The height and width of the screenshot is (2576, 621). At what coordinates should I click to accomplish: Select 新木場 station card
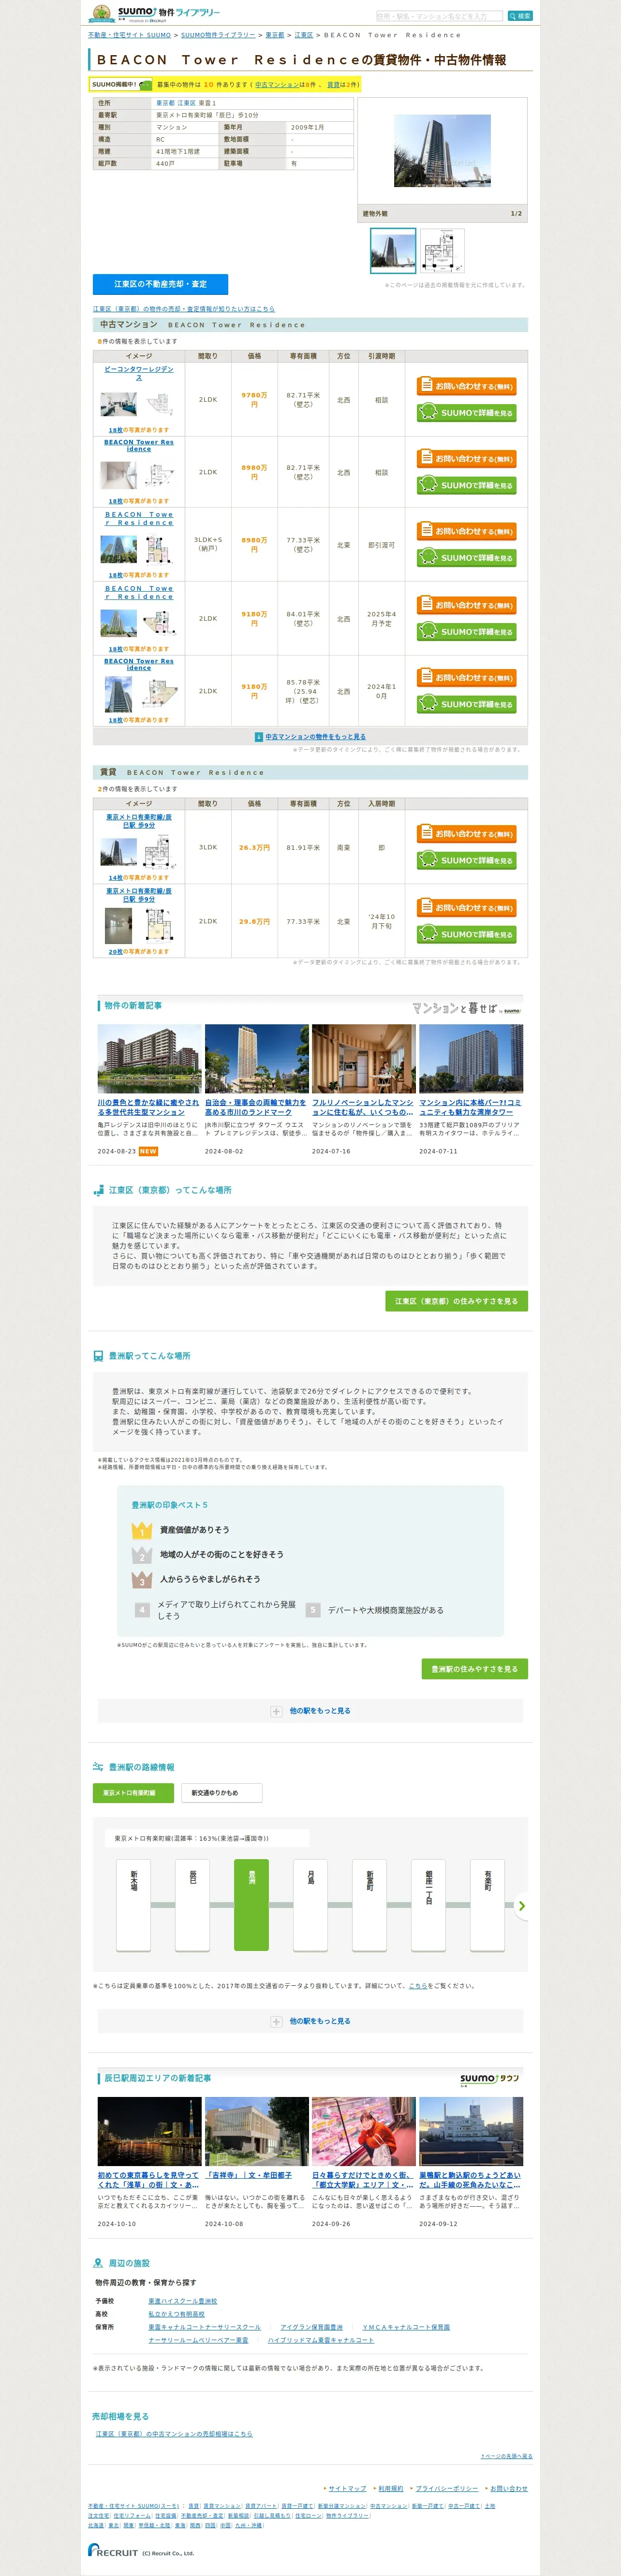133,1905
